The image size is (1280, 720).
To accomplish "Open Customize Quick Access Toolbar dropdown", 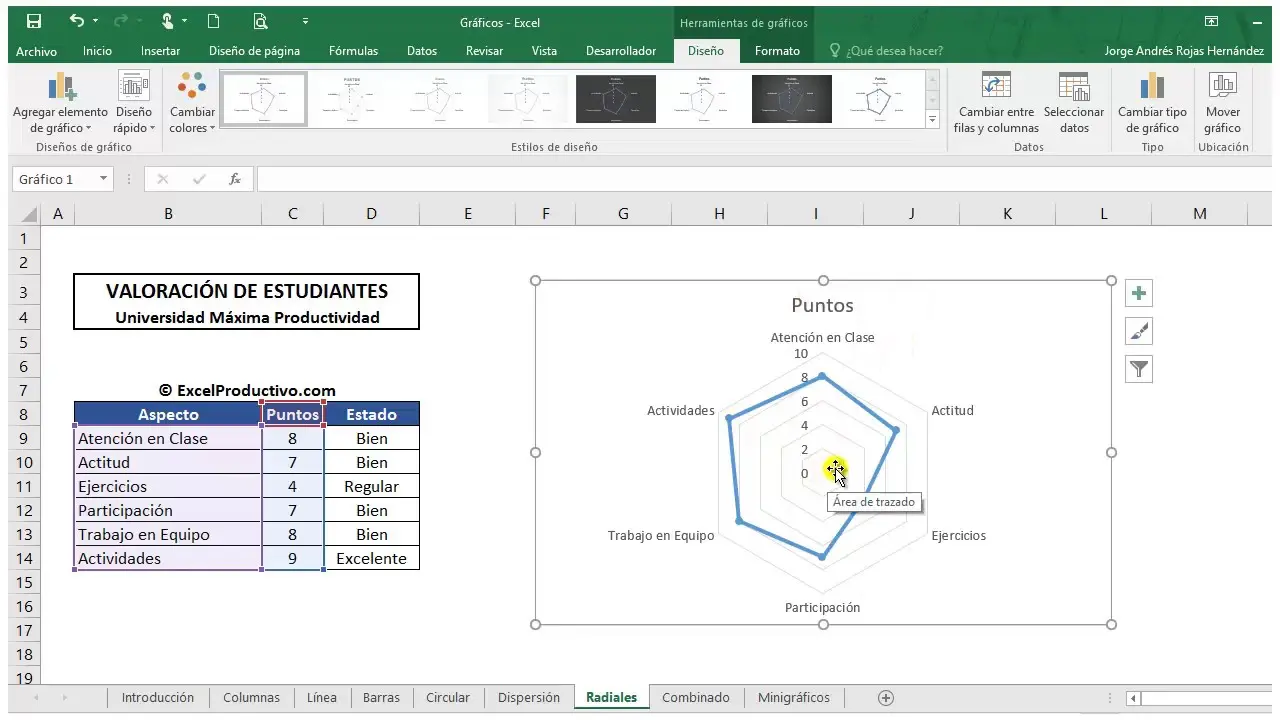I will 305,21.
